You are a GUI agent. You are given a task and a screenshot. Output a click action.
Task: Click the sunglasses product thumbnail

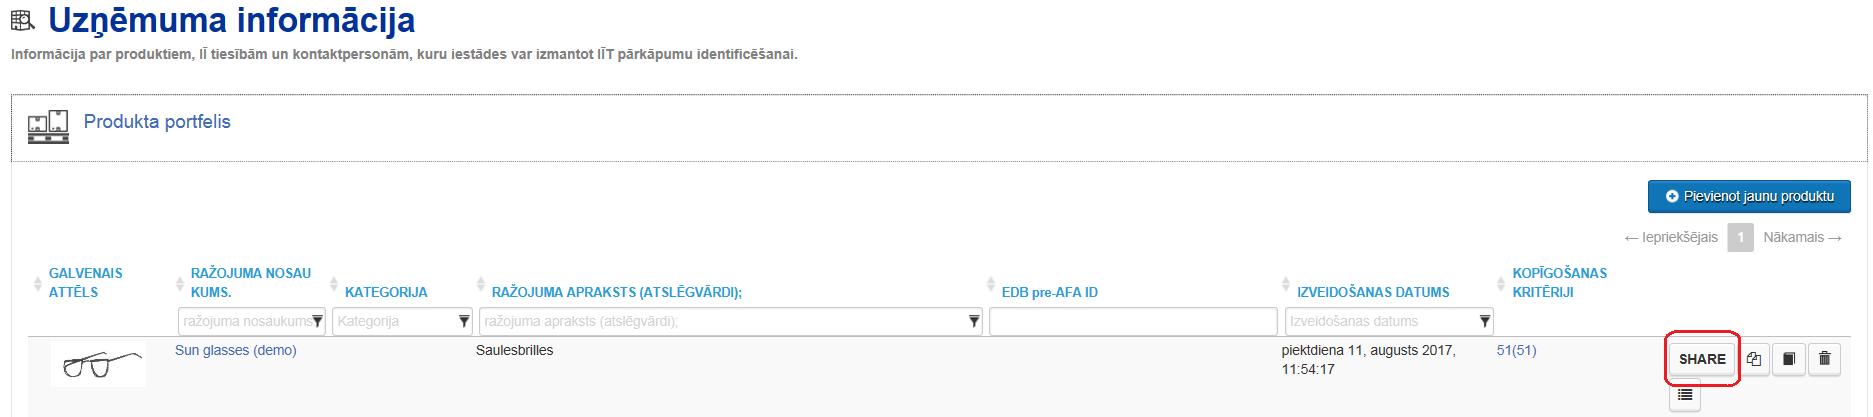click(x=98, y=364)
